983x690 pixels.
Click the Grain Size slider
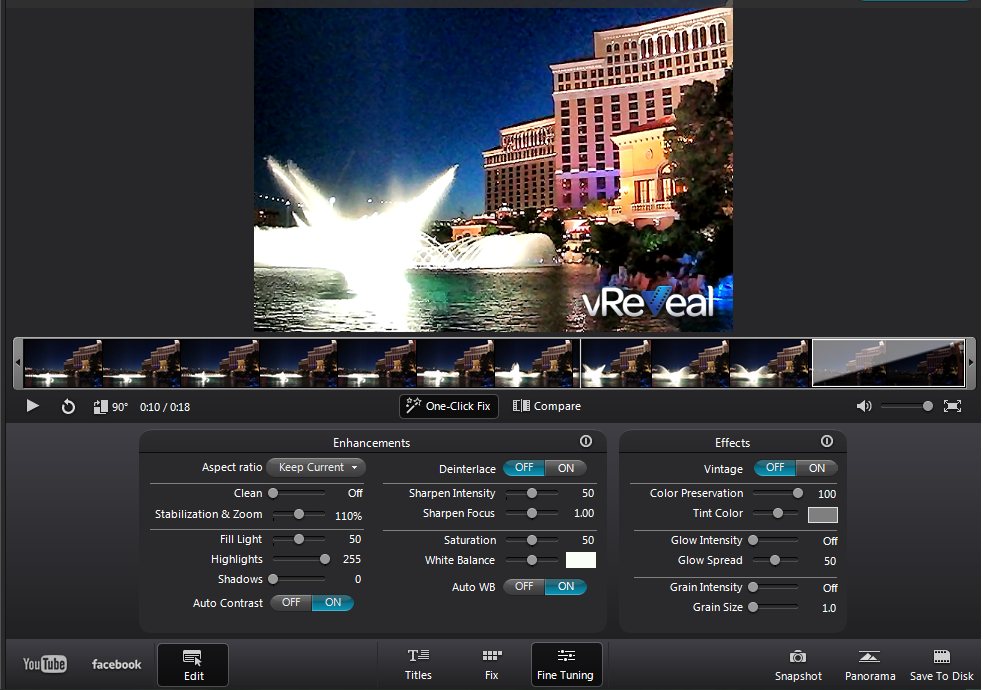(775, 607)
